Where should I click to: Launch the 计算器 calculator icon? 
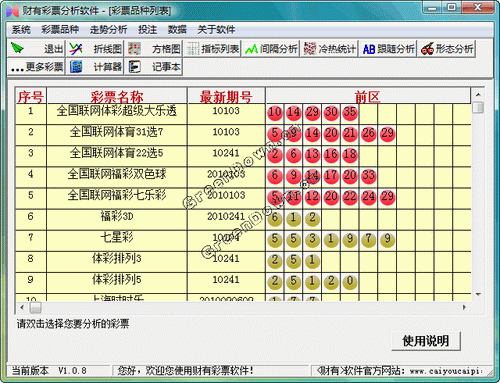76,67
